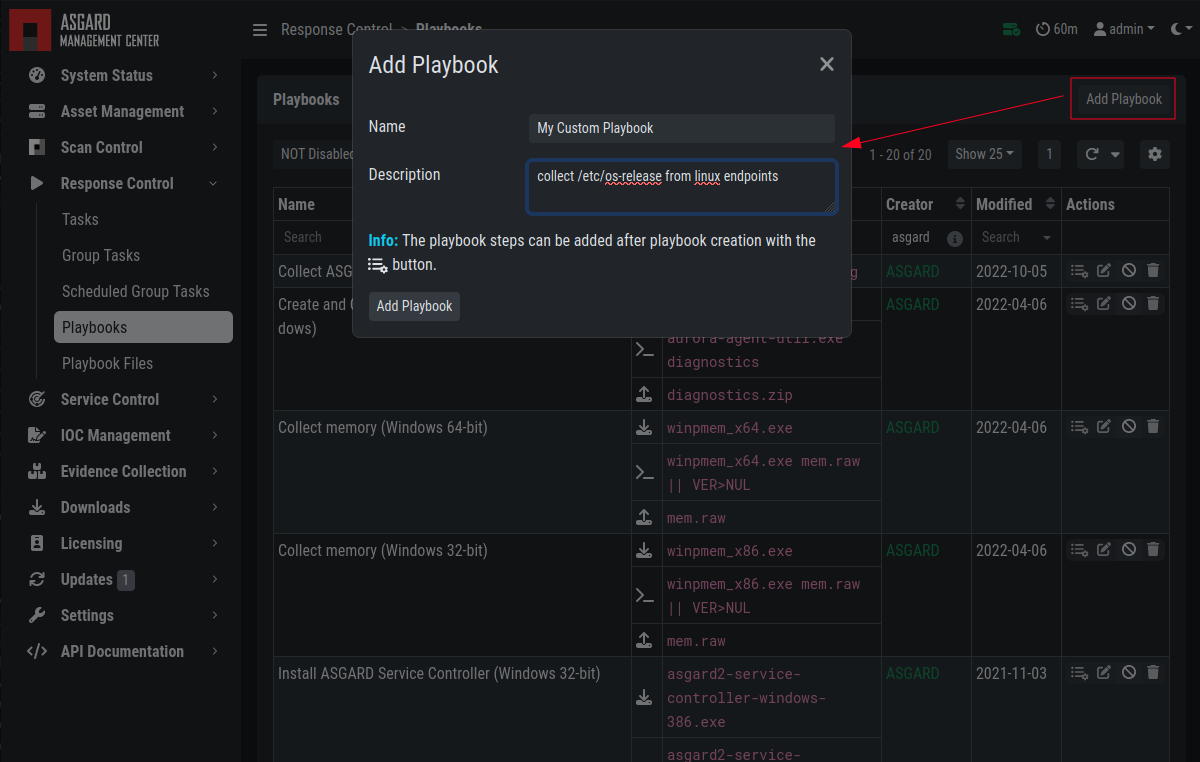Open the admin user dropdown
Screen dimensions: 1200x762
point(1125,29)
